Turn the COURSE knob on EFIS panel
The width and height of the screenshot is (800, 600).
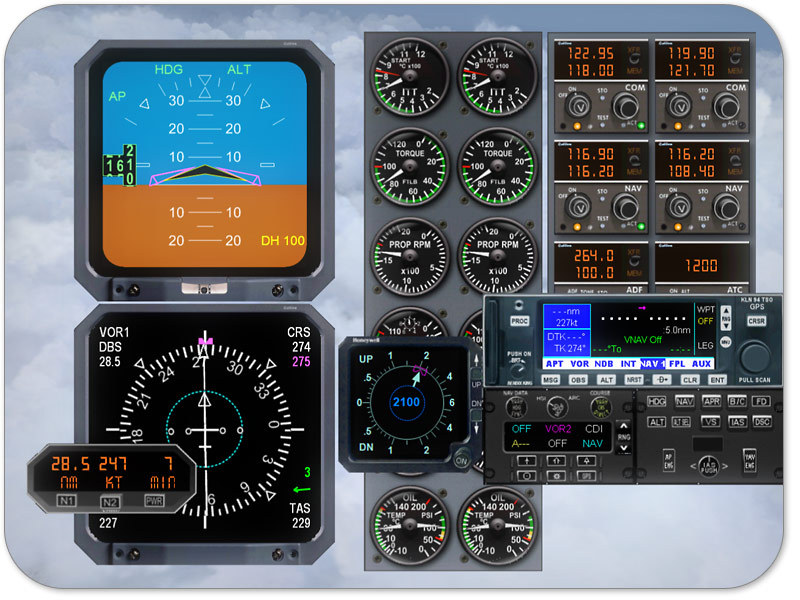pos(600,407)
